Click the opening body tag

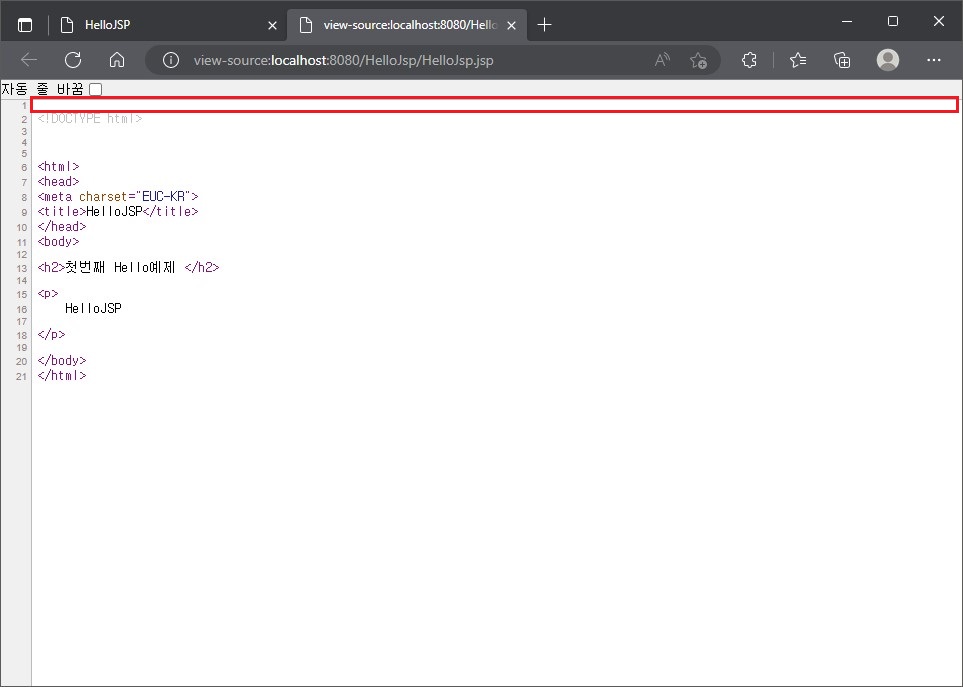click(x=58, y=241)
